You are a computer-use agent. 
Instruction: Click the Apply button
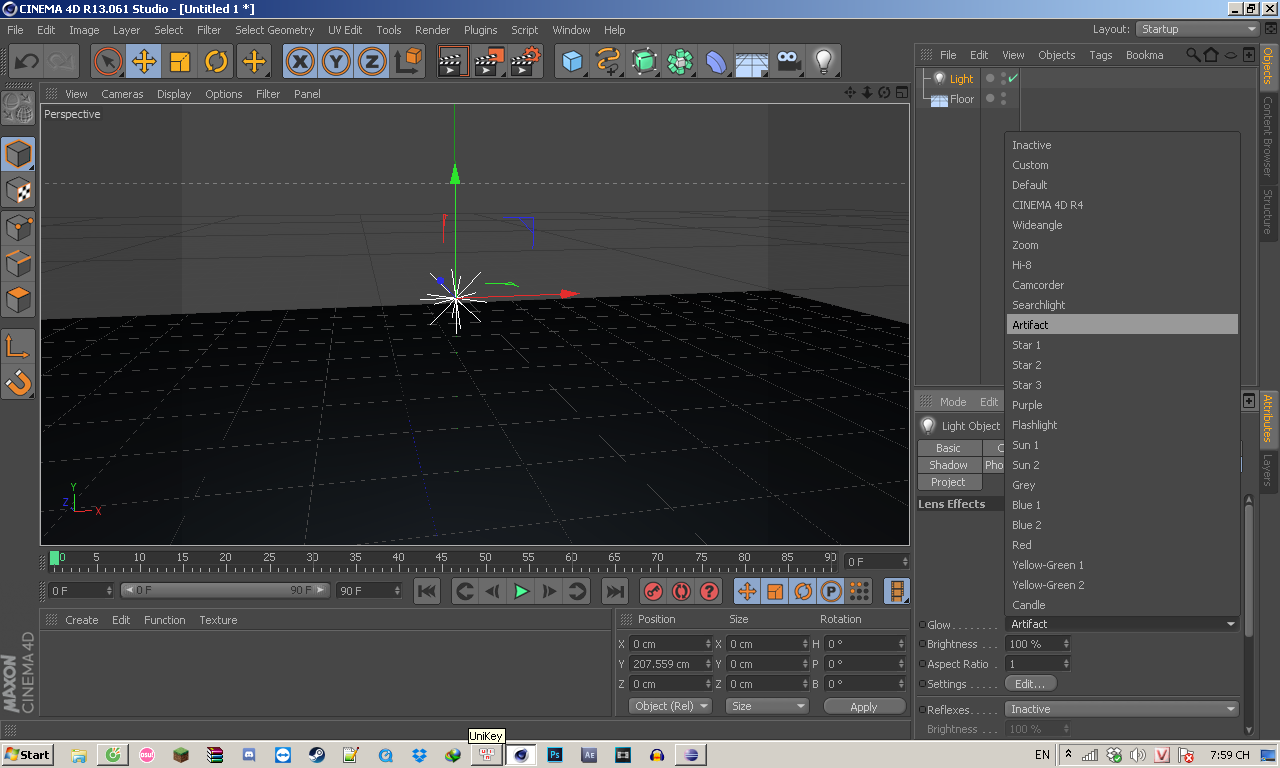[864, 706]
